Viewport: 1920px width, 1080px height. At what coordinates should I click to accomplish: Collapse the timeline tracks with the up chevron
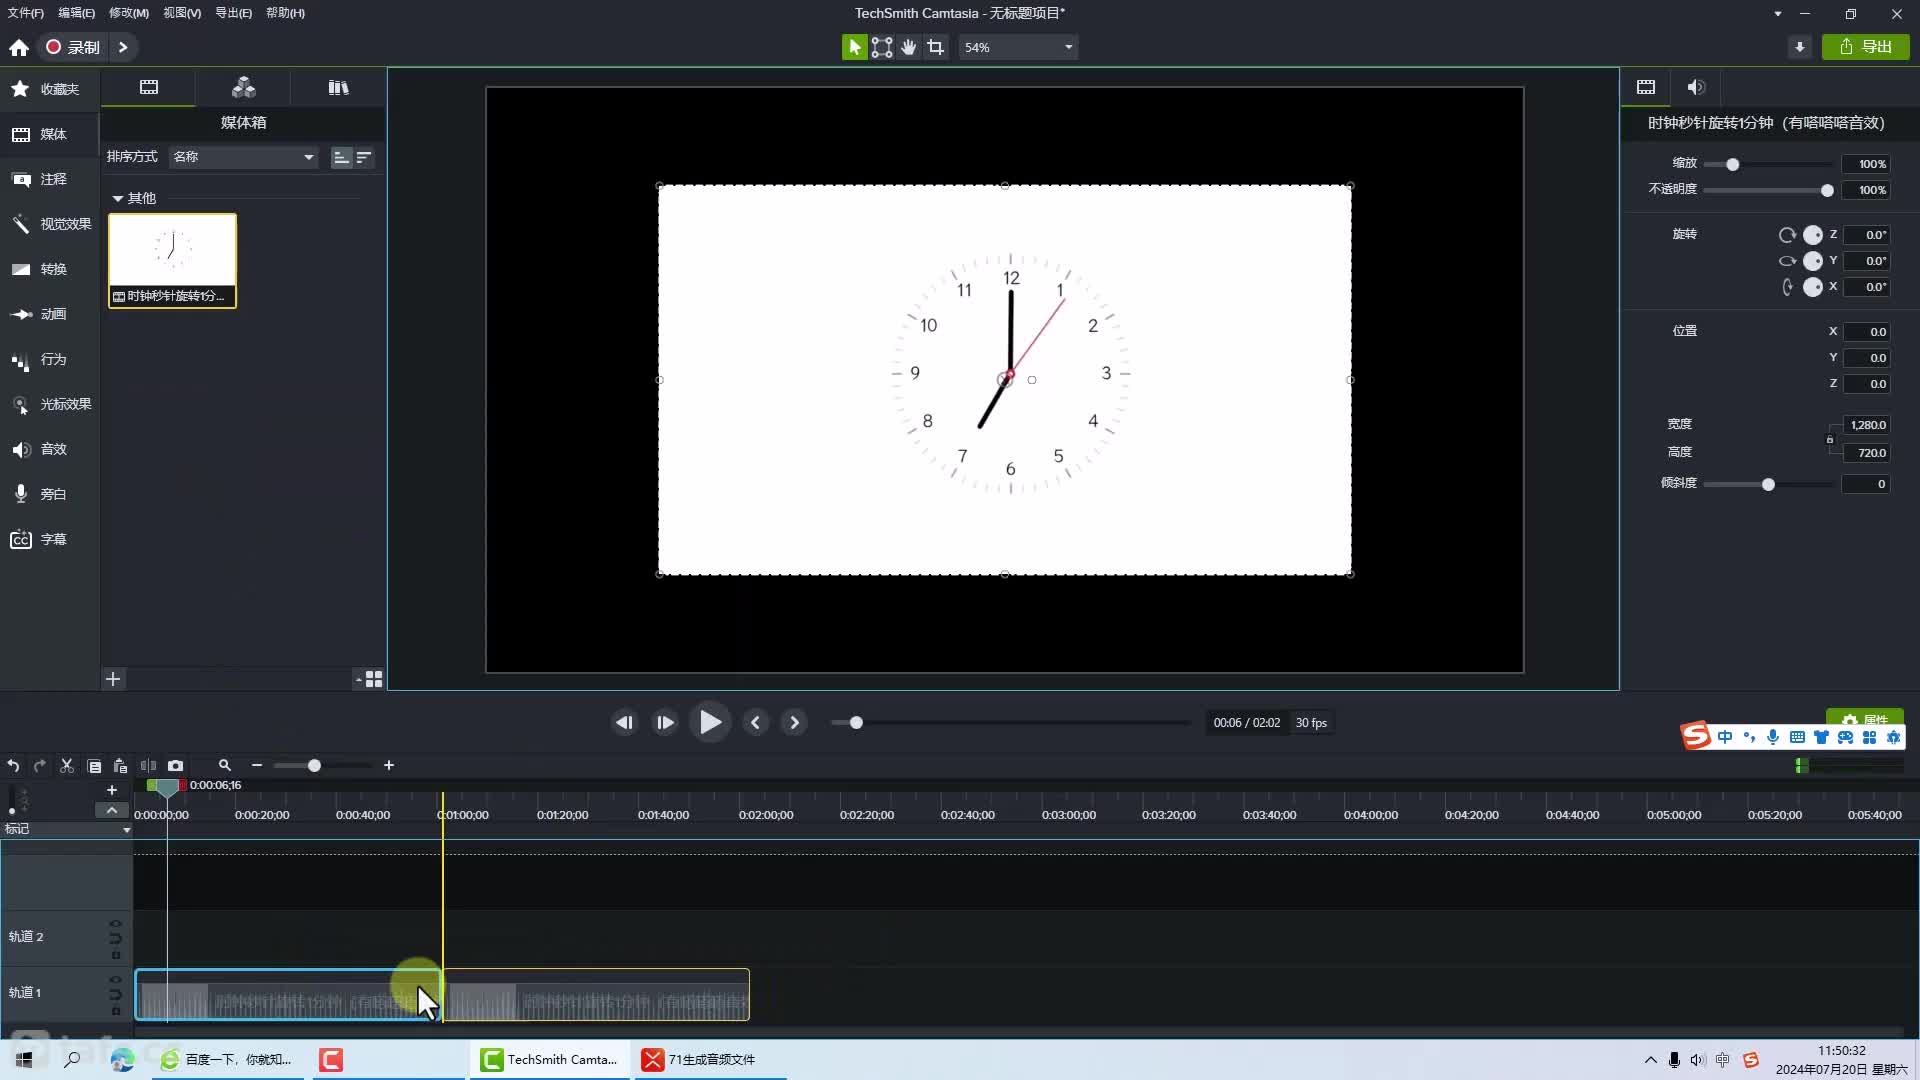click(x=112, y=810)
